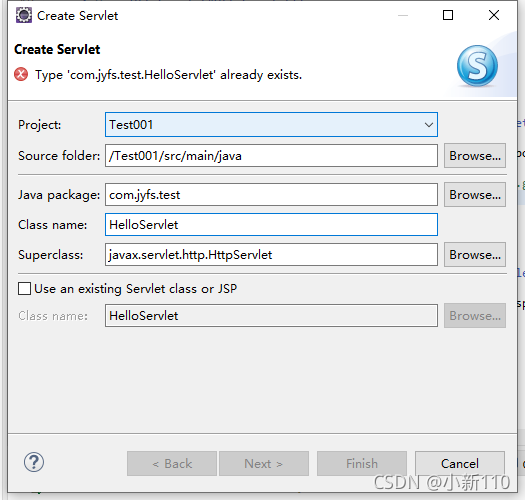Click the red error icon beside message
This screenshot has width=525, height=500.
21,74
